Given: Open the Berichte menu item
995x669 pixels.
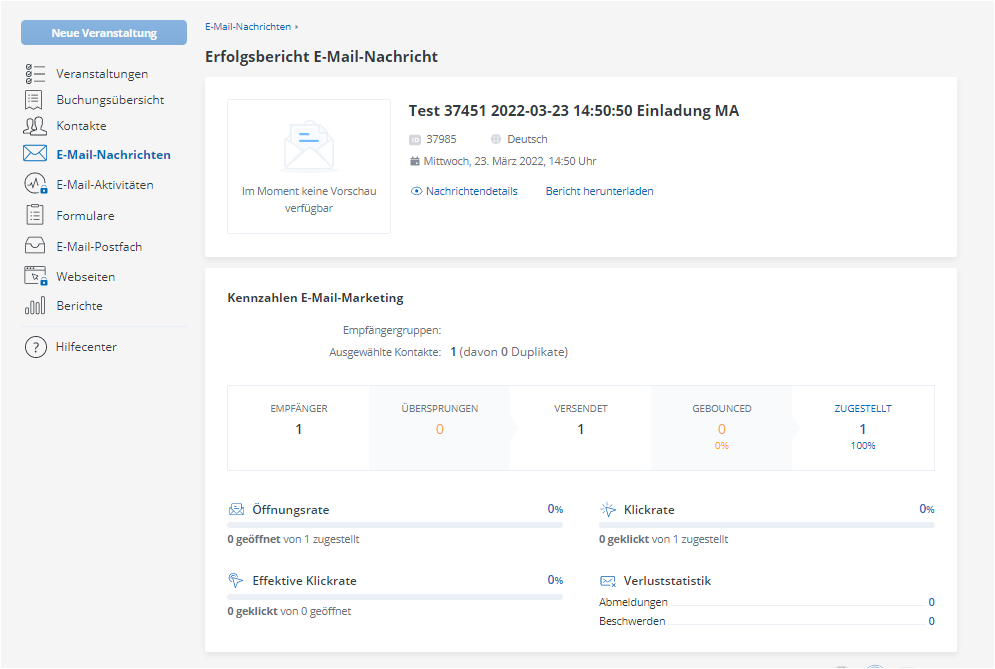Looking at the screenshot, I should pyautogui.click(x=79, y=306).
